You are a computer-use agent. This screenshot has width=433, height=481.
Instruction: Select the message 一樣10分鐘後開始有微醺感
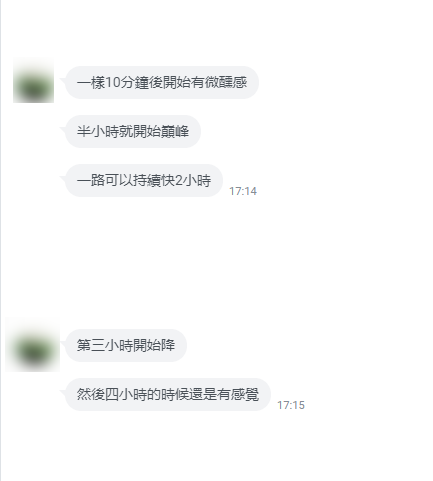point(162,82)
